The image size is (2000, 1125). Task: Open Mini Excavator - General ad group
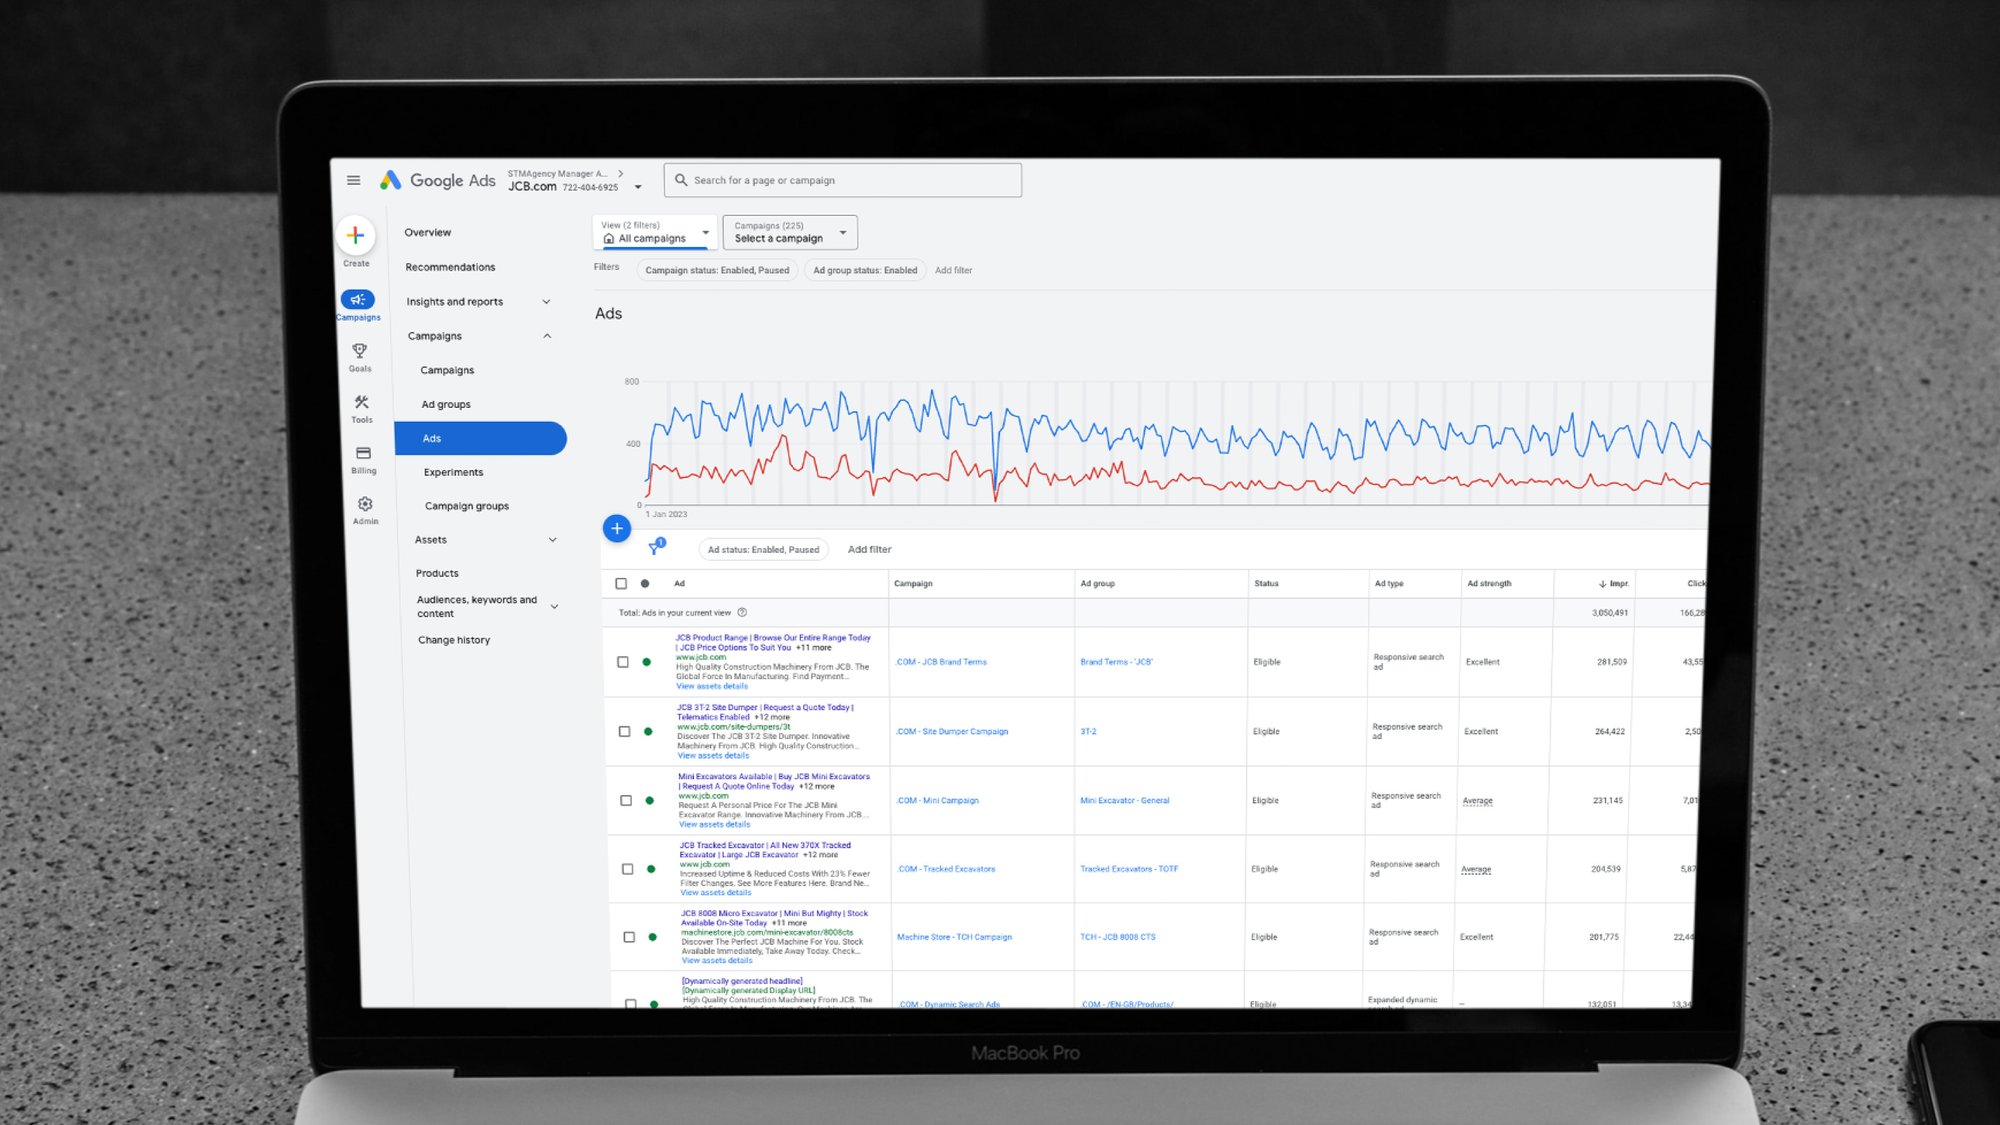pyautogui.click(x=1124, y=800)
